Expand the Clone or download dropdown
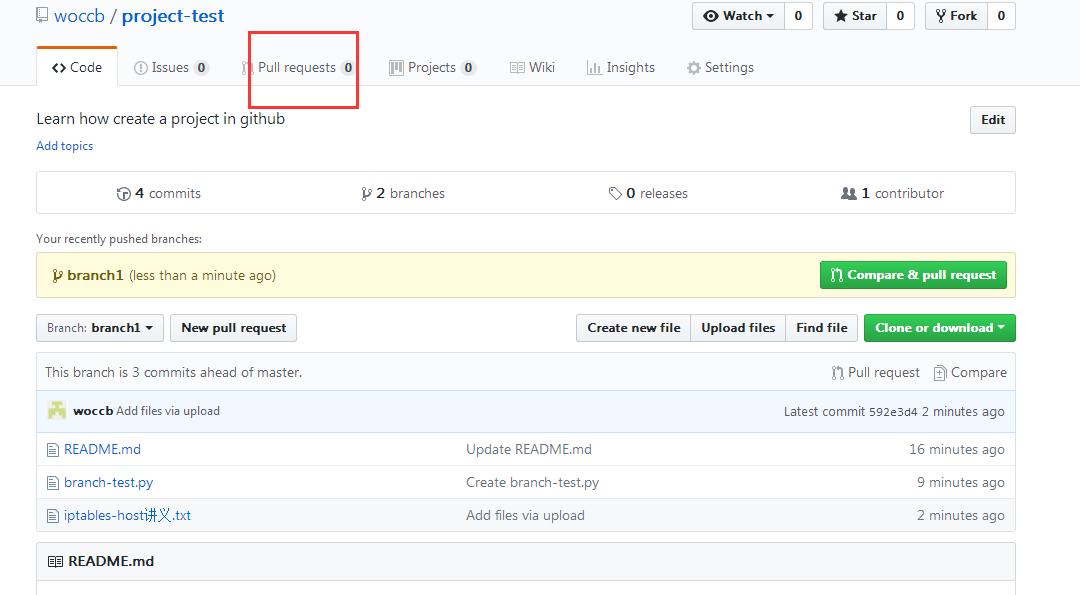This screenshot has width=1080, height=595. coord(939,328)
